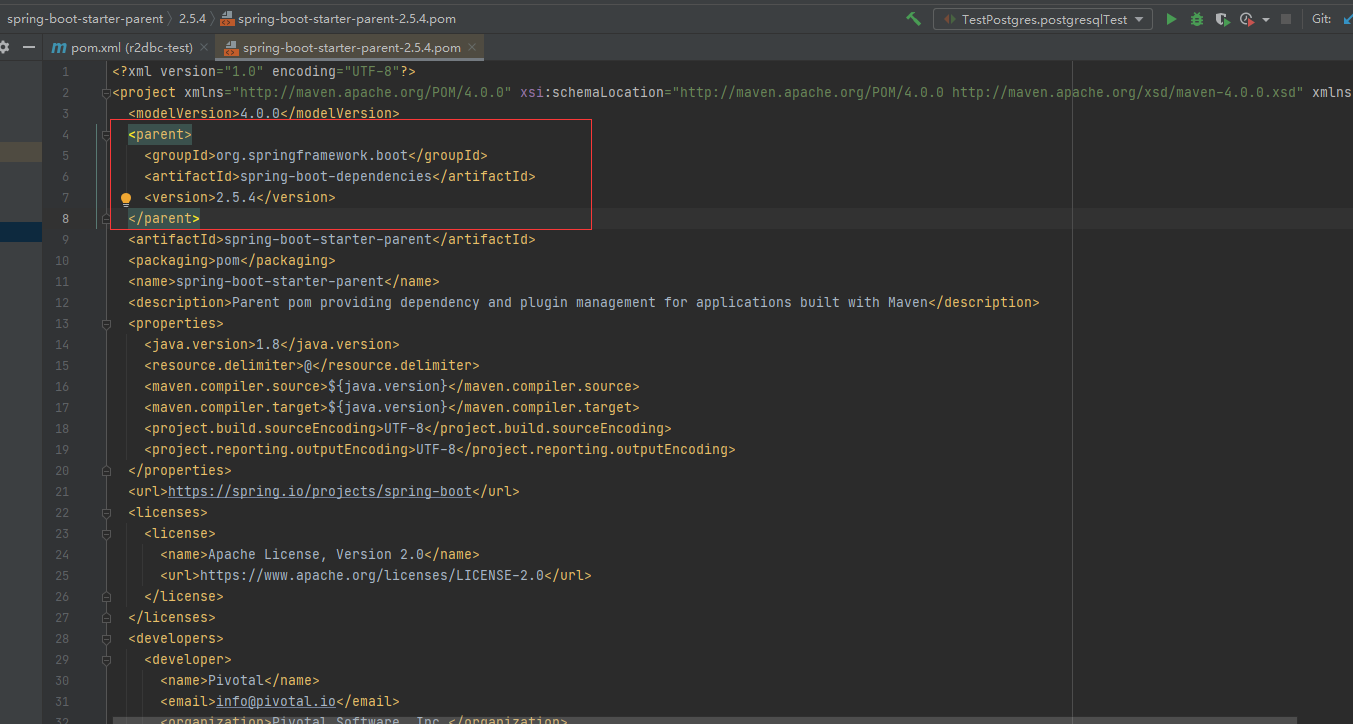
Task: Click Apache License, Version 2.0 name text
Action: tap(316, 554)
